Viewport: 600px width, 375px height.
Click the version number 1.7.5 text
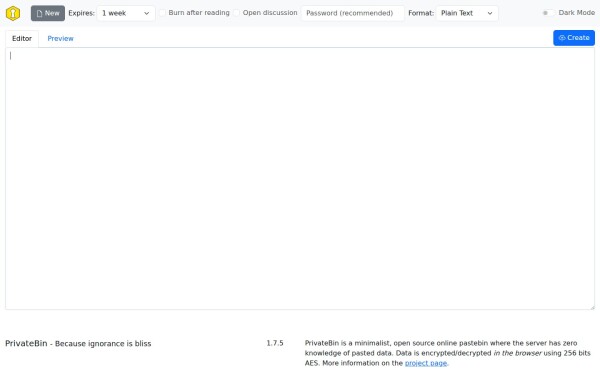pyautogui.click(x=275, y=343)
